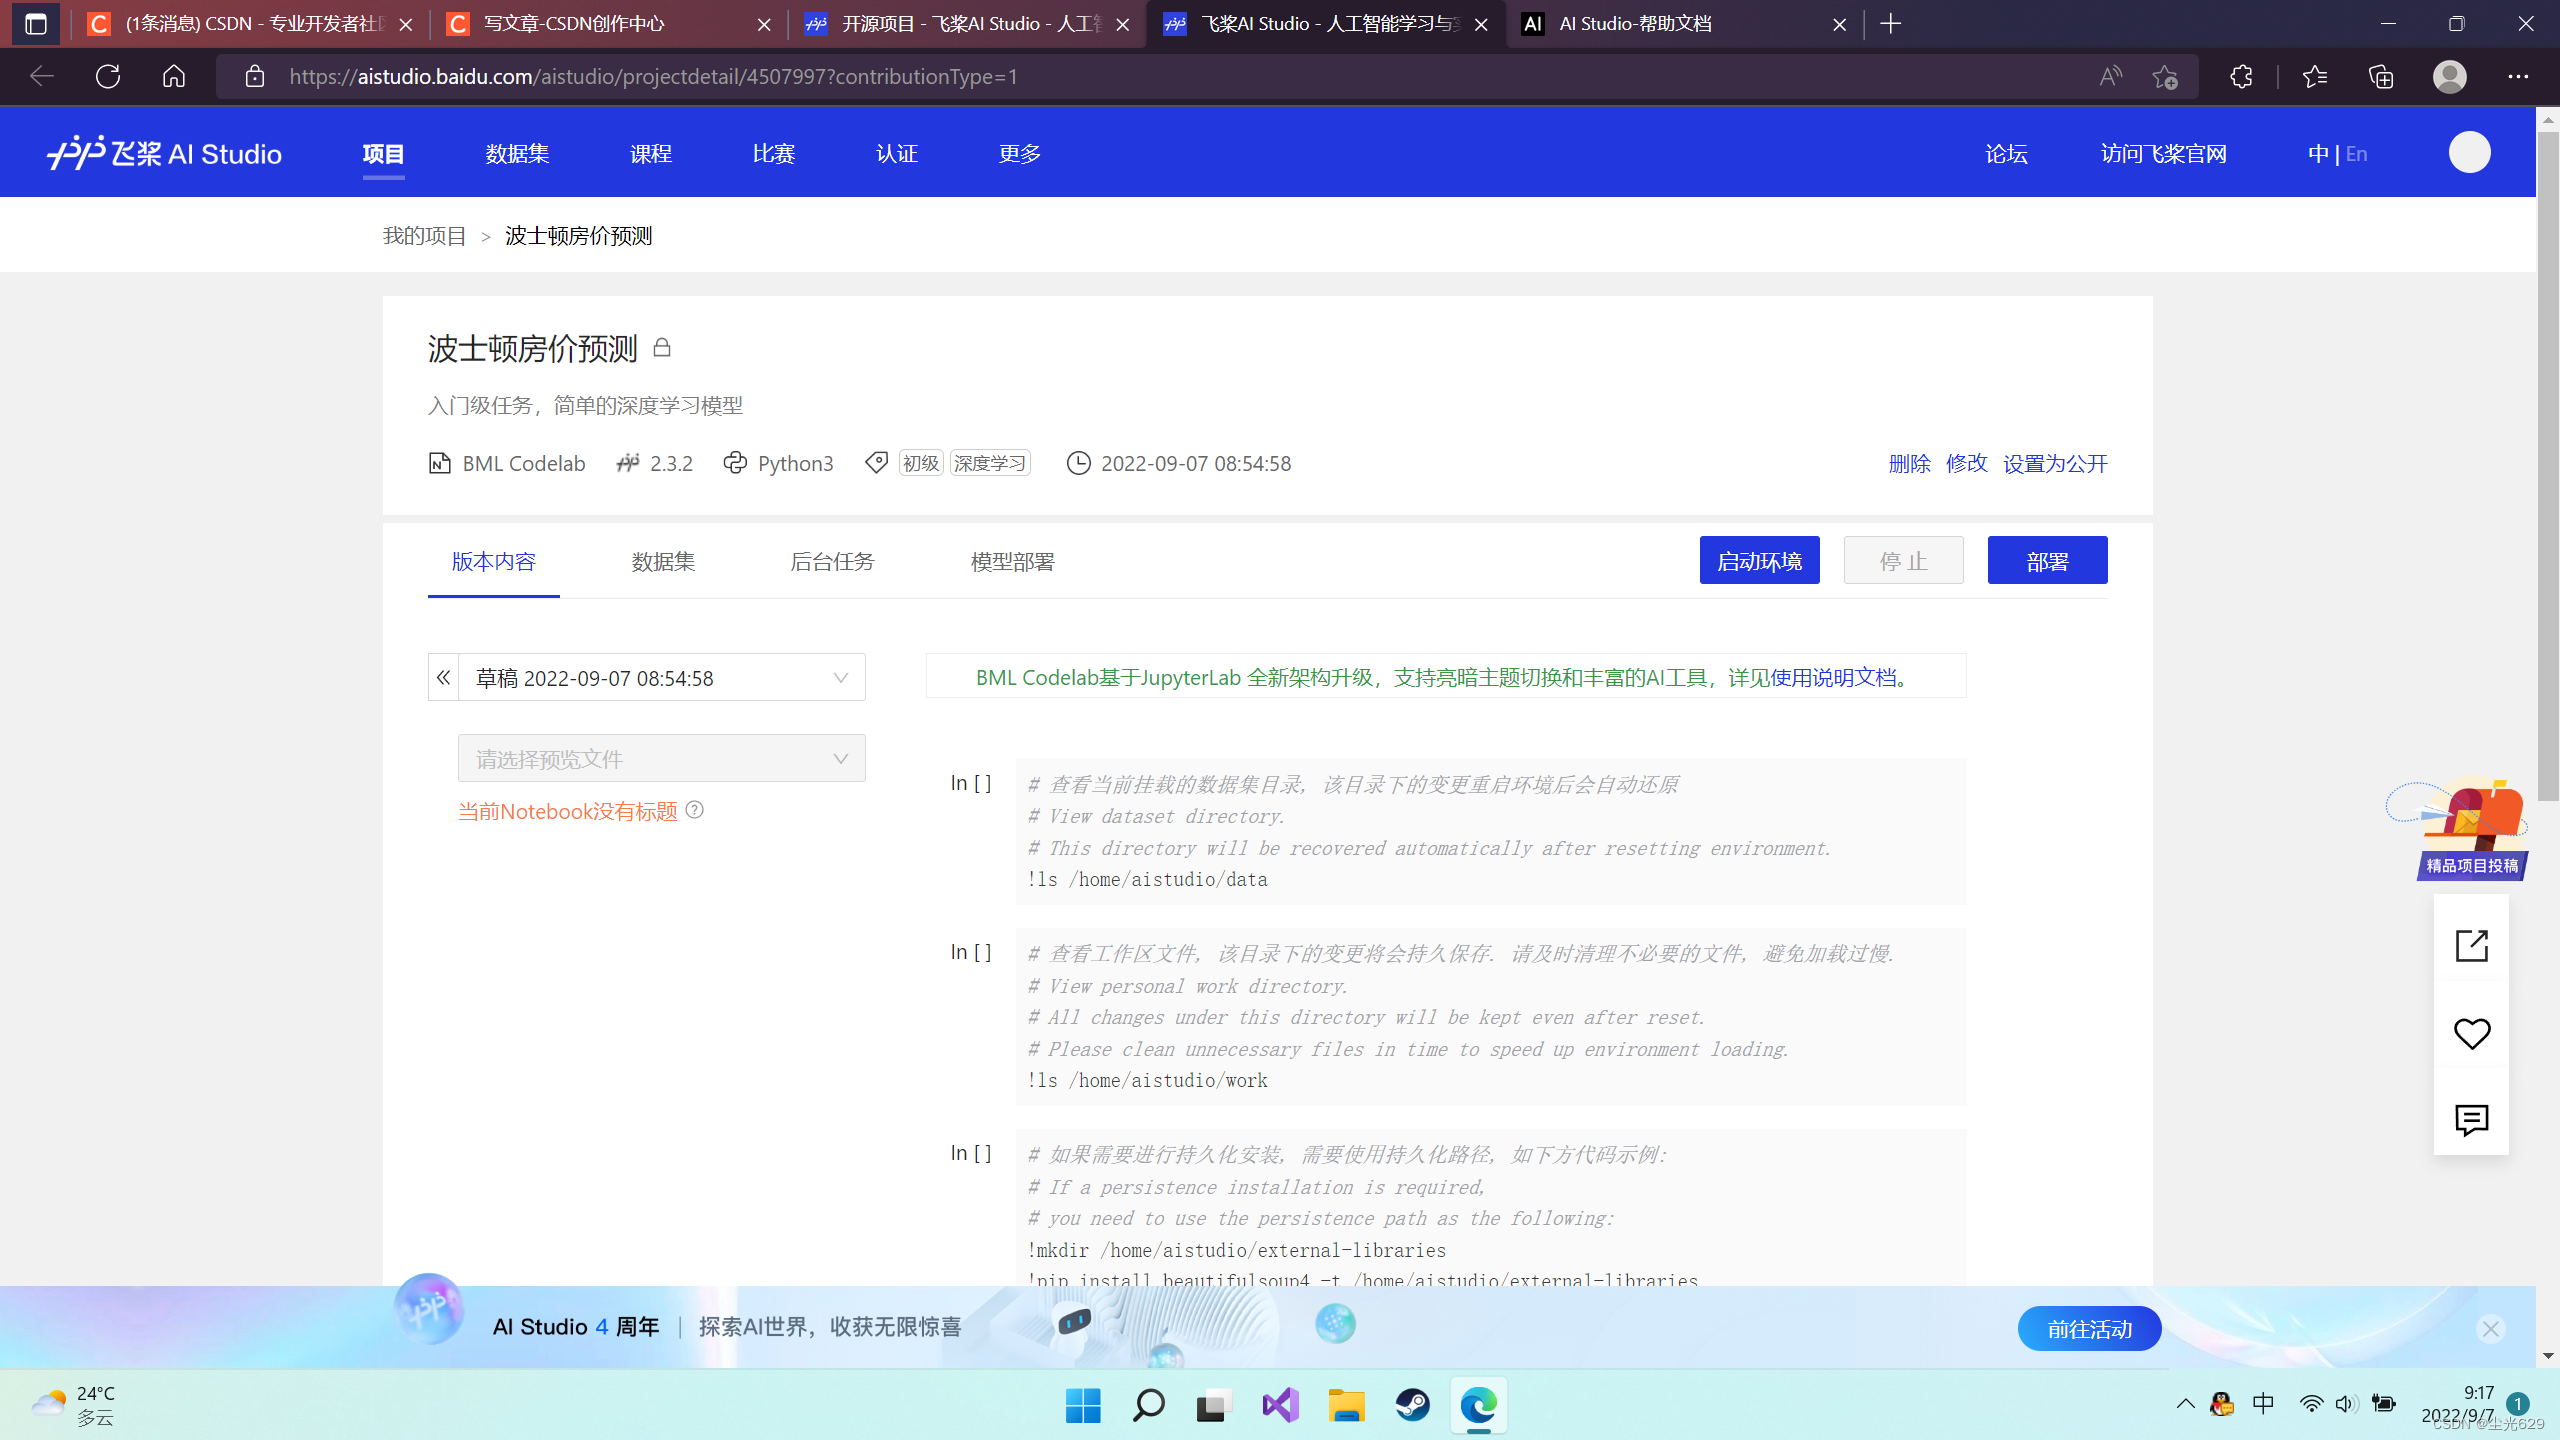The height and width of the screenshot is (1440, 2560).
Task: Click the 深度学习 tag
Action: pyautogui.click(x=989, y=463)
